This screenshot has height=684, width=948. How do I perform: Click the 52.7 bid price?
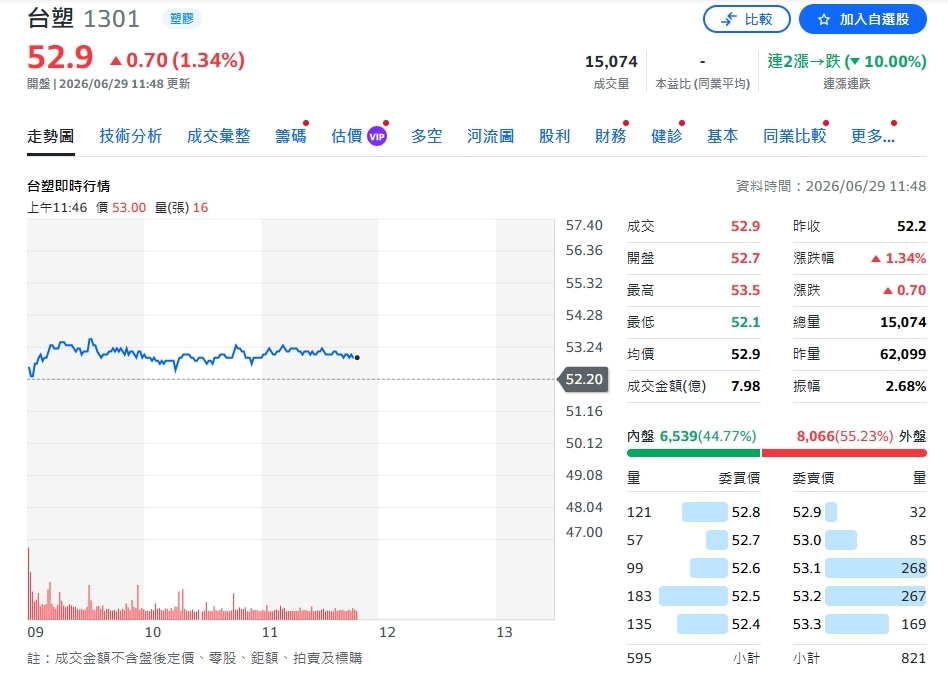tap(745, 540)
